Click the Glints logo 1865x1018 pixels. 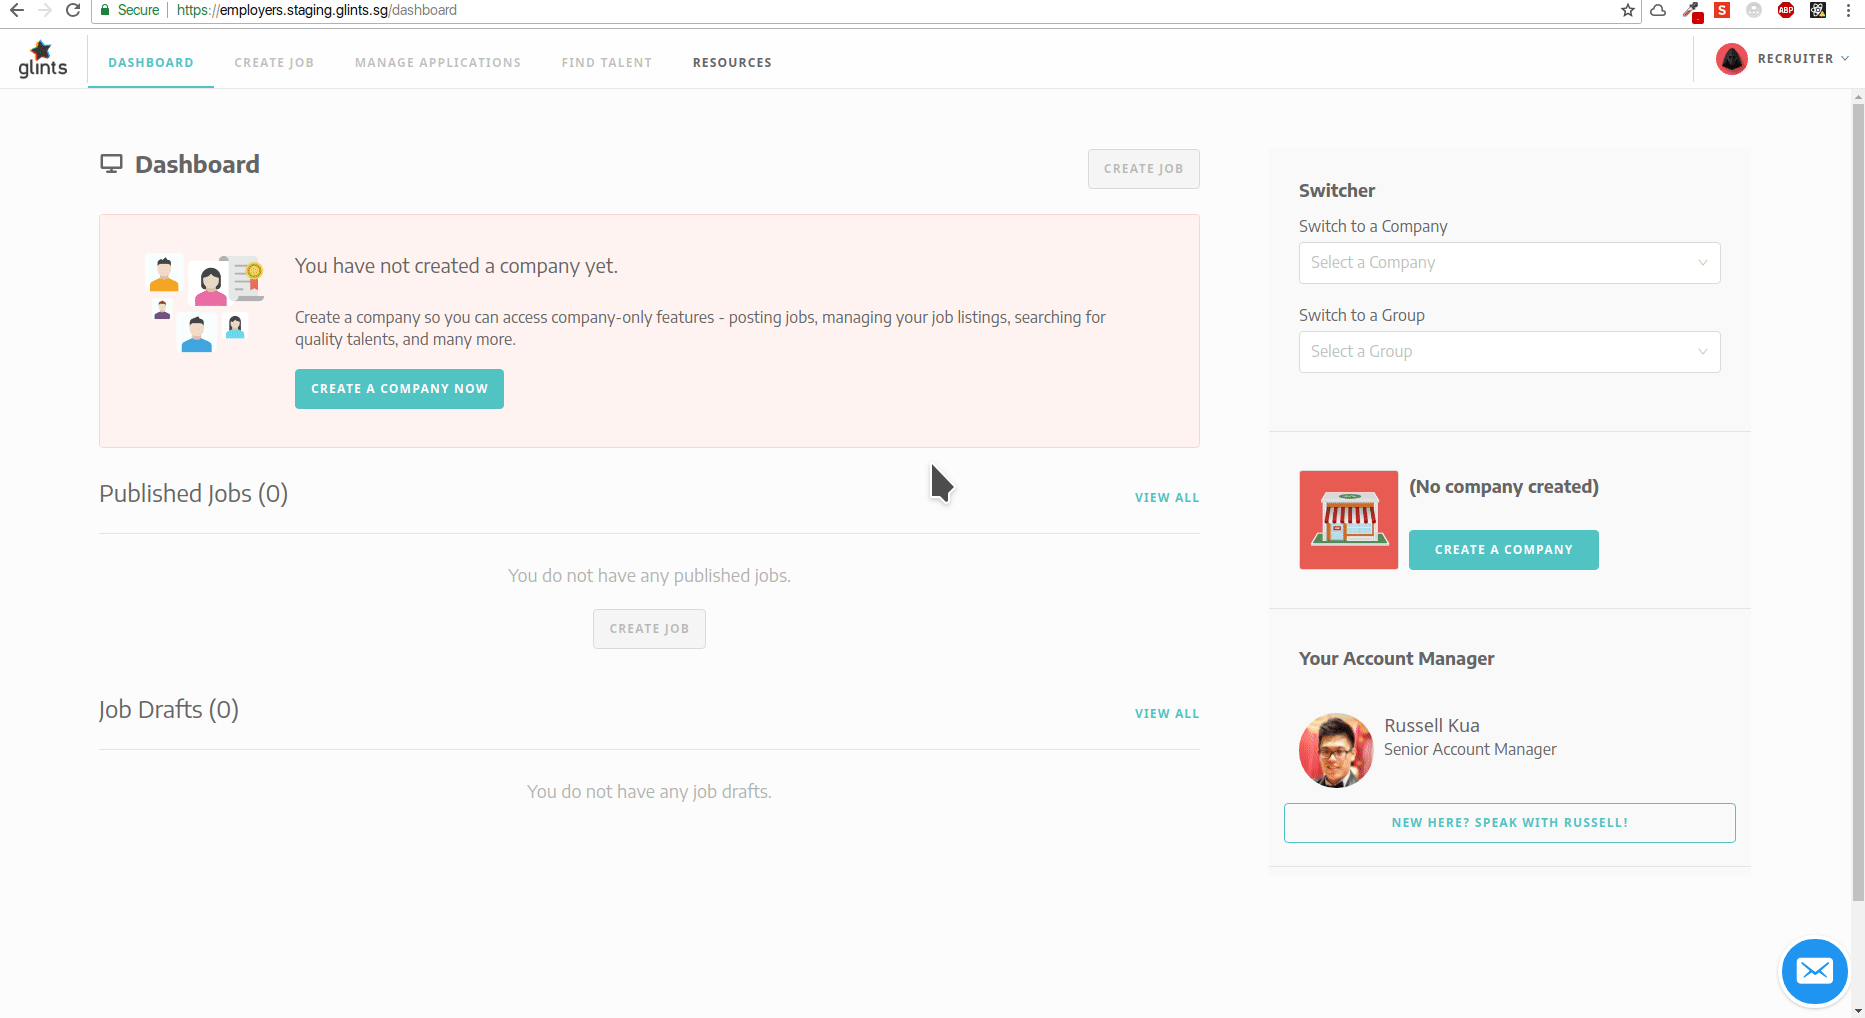point(42,59)
